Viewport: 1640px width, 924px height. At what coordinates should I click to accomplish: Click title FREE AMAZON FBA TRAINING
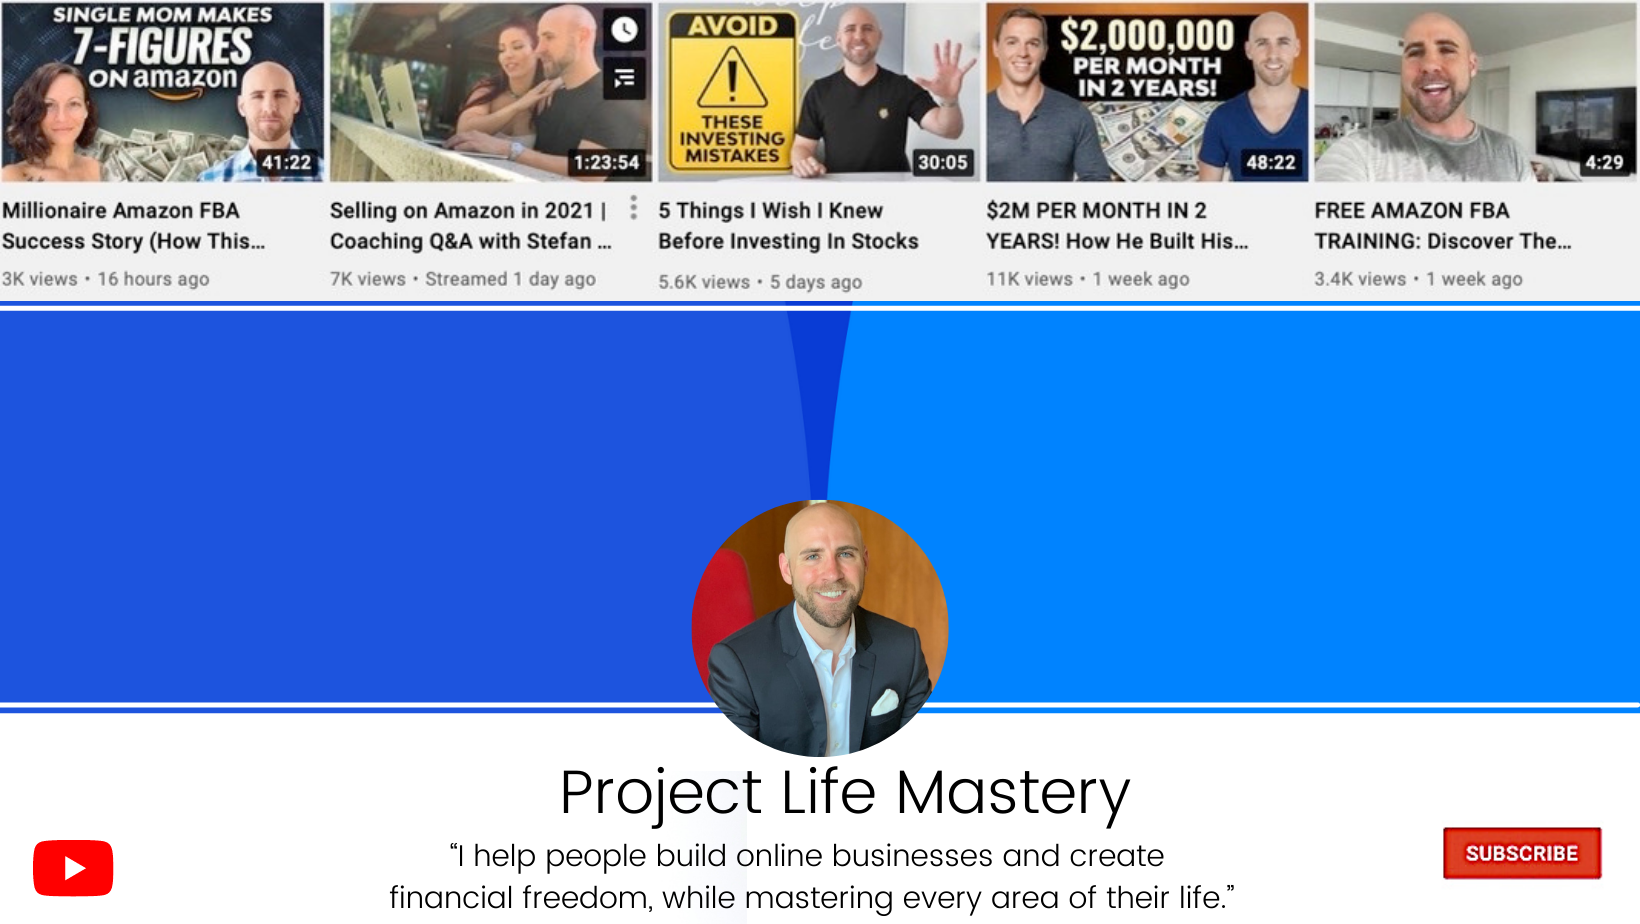click(1443, 226)
